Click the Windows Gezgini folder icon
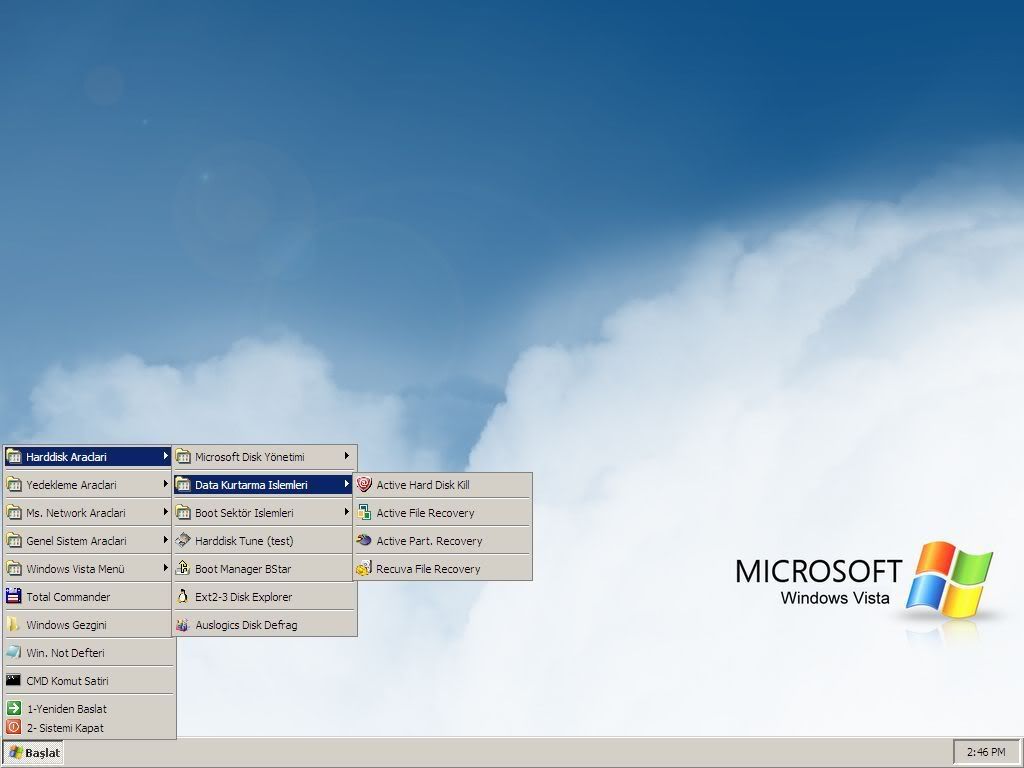Screen dimensions: 1024x768 point(14,624)
